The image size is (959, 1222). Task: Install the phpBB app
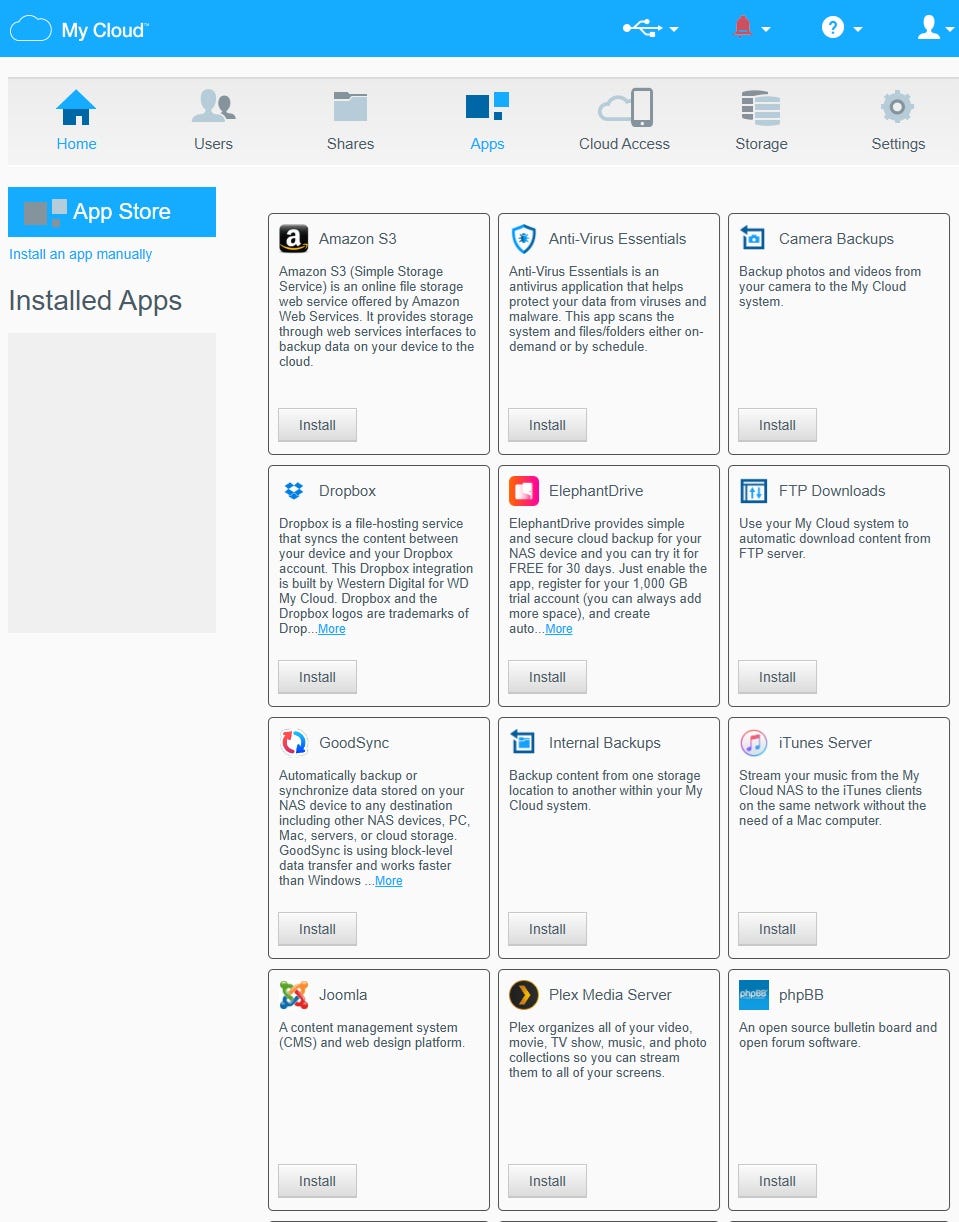tap(777, 1181)
